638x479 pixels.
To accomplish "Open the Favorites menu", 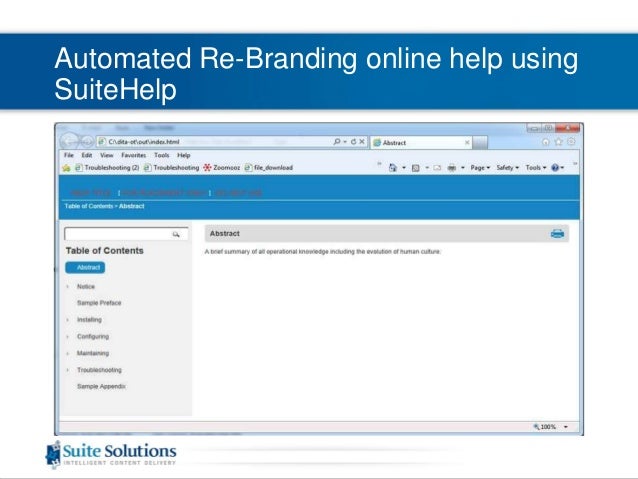I will (133, 155).
